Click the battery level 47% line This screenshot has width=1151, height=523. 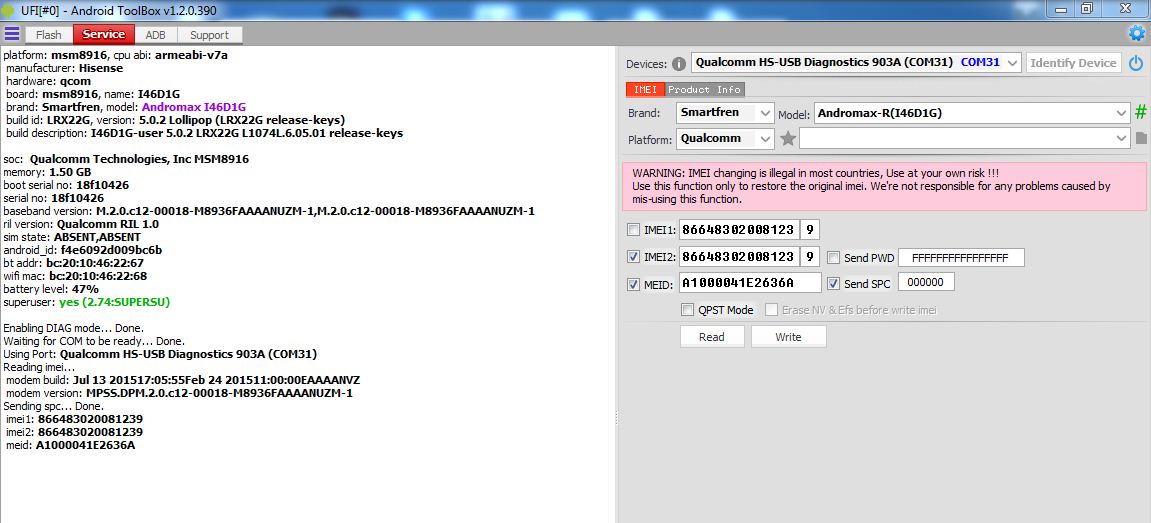(51, 289)
